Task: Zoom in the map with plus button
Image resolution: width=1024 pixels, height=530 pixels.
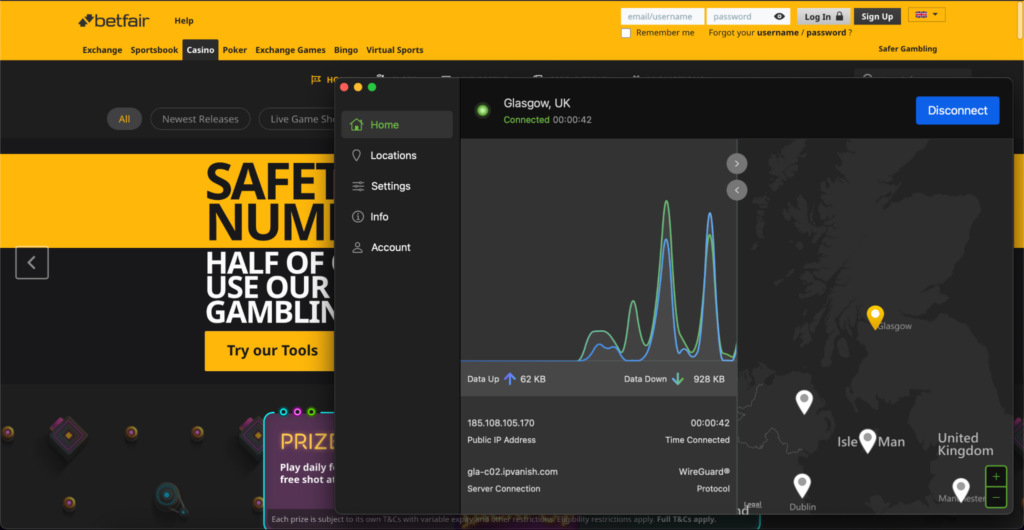Action: click(995, 476)
